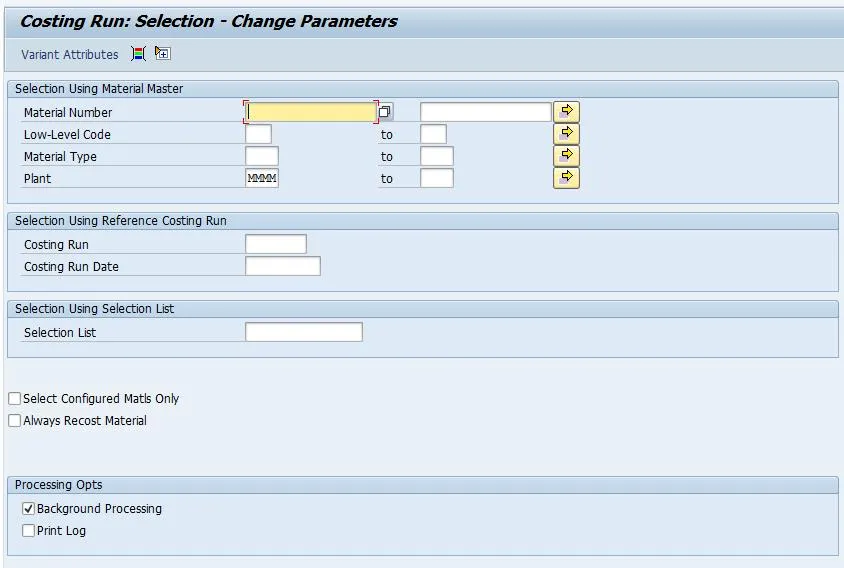Enable Select Configured Matls Only checkbox
This screenshot has height=568, width=844.
15,398
